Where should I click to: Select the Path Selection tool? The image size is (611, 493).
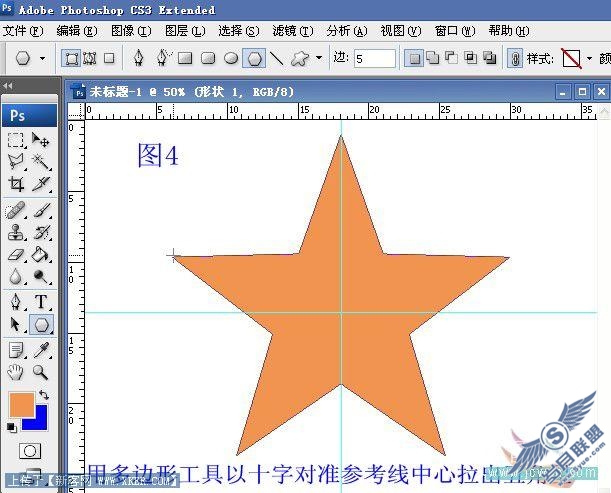[16, 325]
